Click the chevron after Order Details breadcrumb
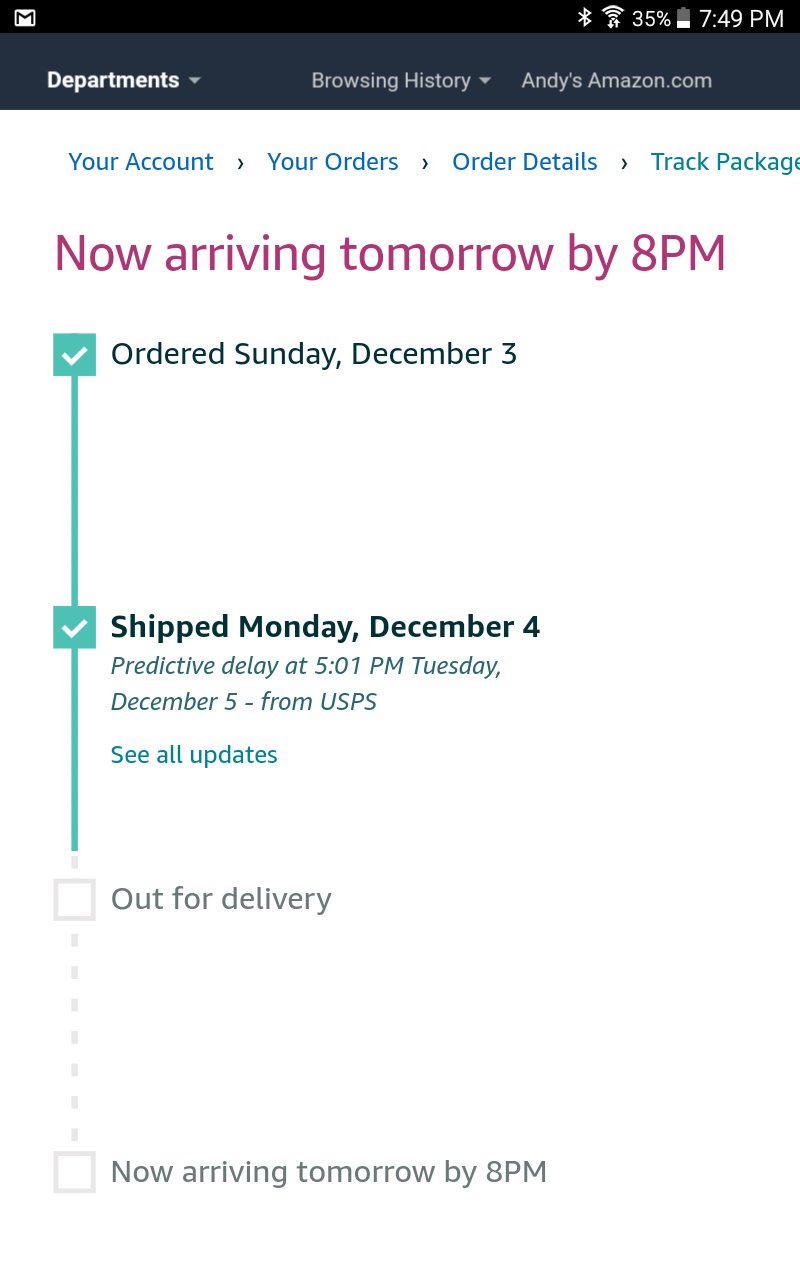Viewport: 800px width, 1280px height. tap(624, 163)
